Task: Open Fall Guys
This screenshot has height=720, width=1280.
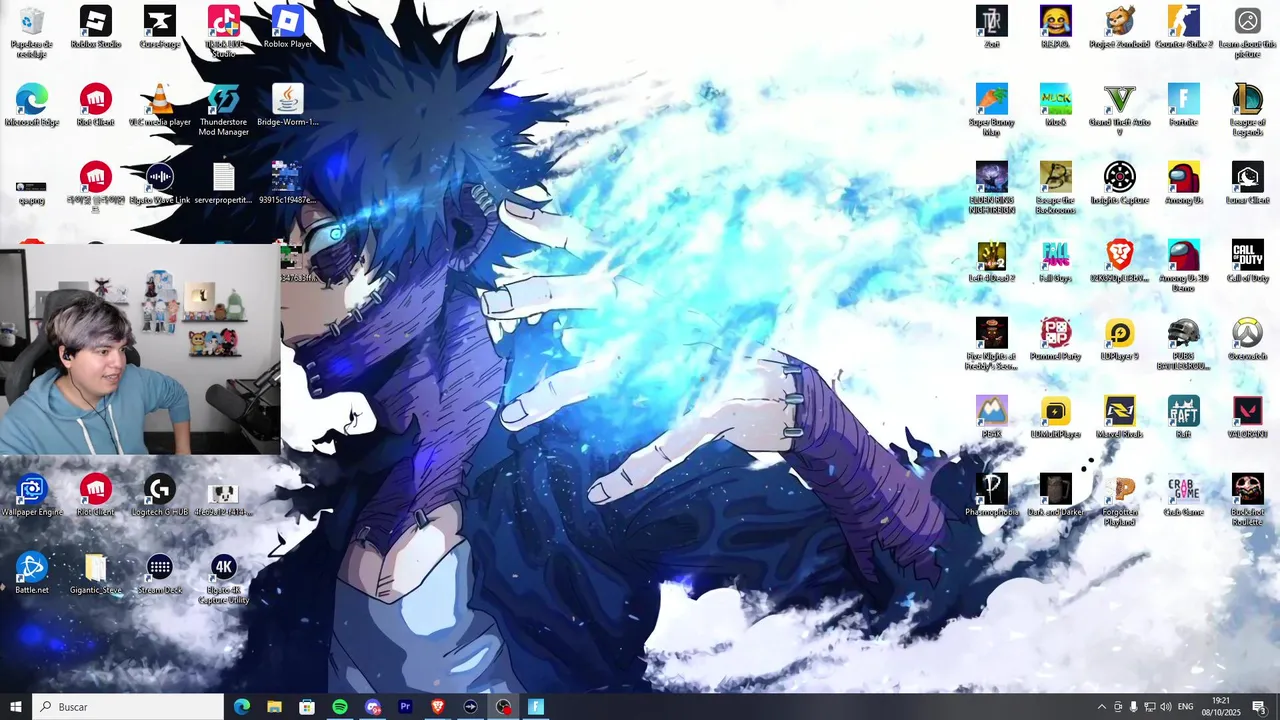Action: (1056, 261)
